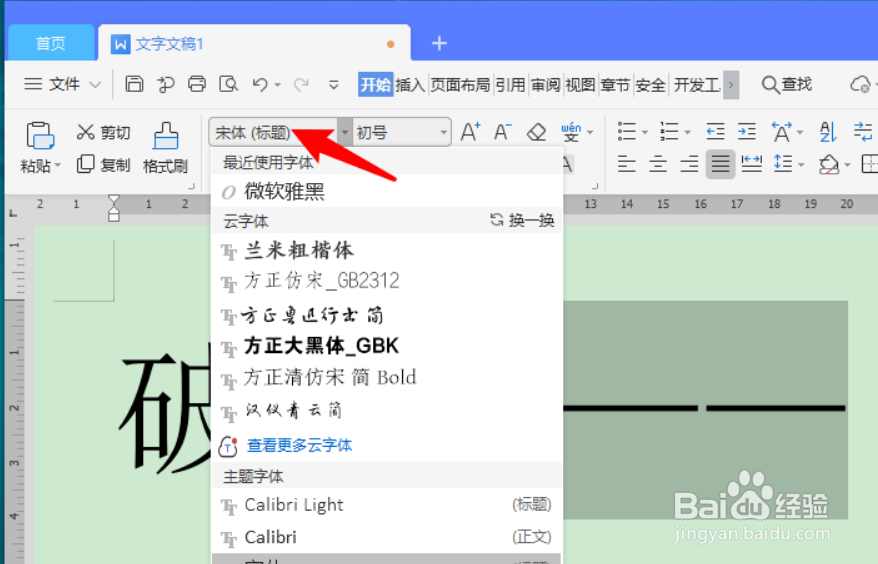Image resolution: width=878 pixels, height=564 pixels.
Task: Select the 方正仿宋_GB2312 font
Action: point(386,281)
